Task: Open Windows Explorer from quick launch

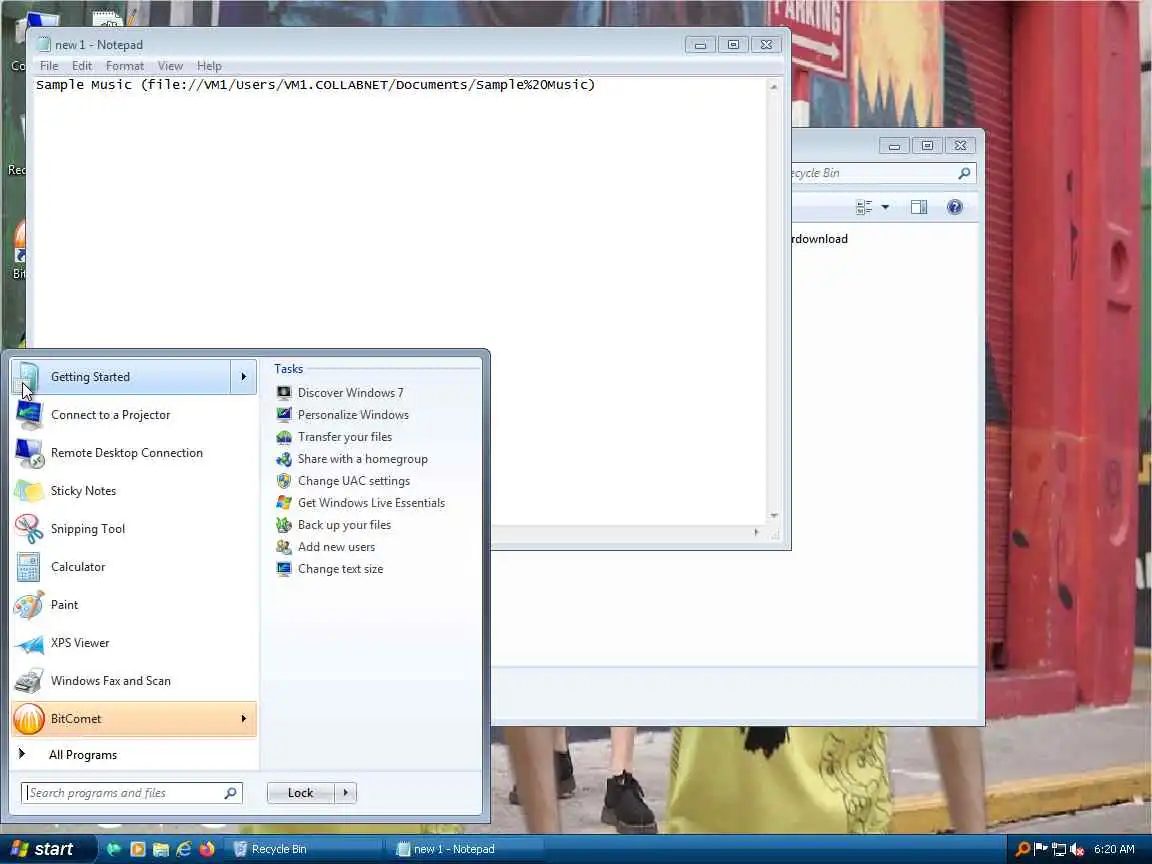Action: (x=160, y=849)
